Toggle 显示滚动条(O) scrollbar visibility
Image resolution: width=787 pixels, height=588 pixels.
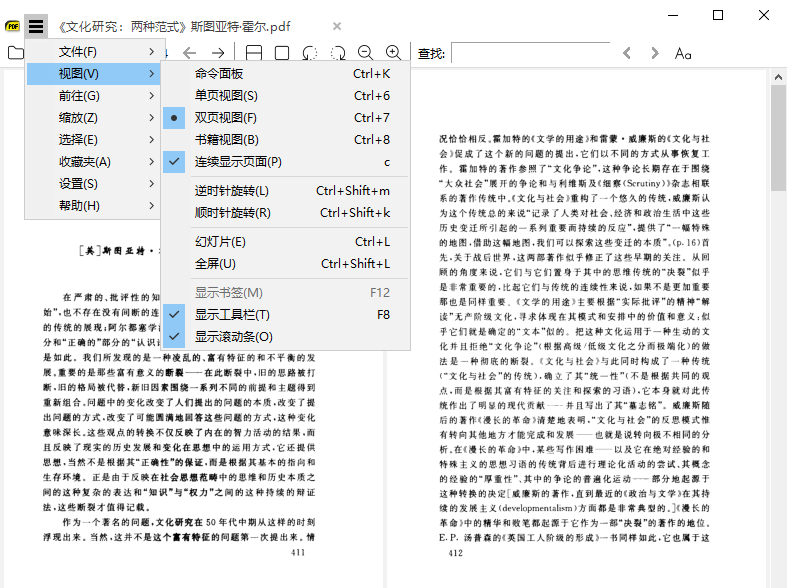286,337
